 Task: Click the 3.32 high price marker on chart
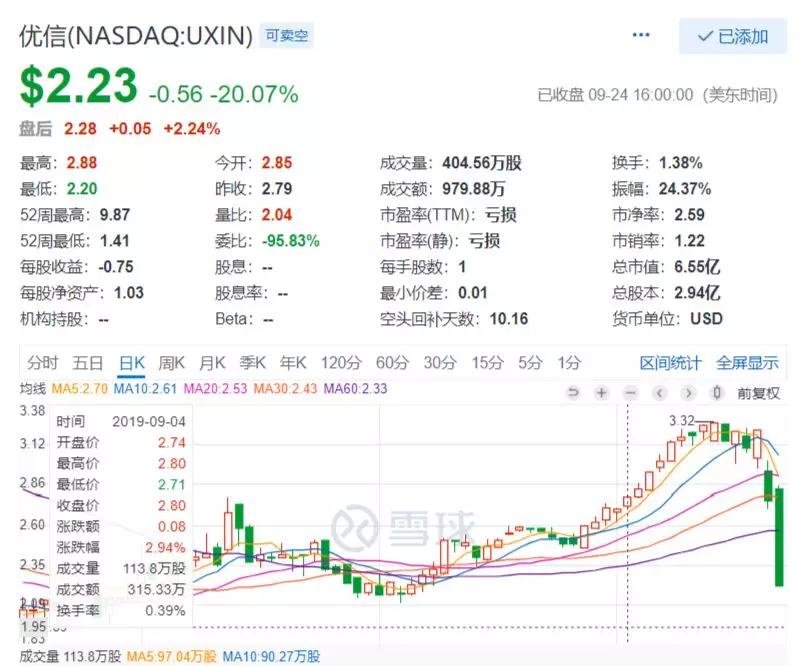tap(682, 421)
